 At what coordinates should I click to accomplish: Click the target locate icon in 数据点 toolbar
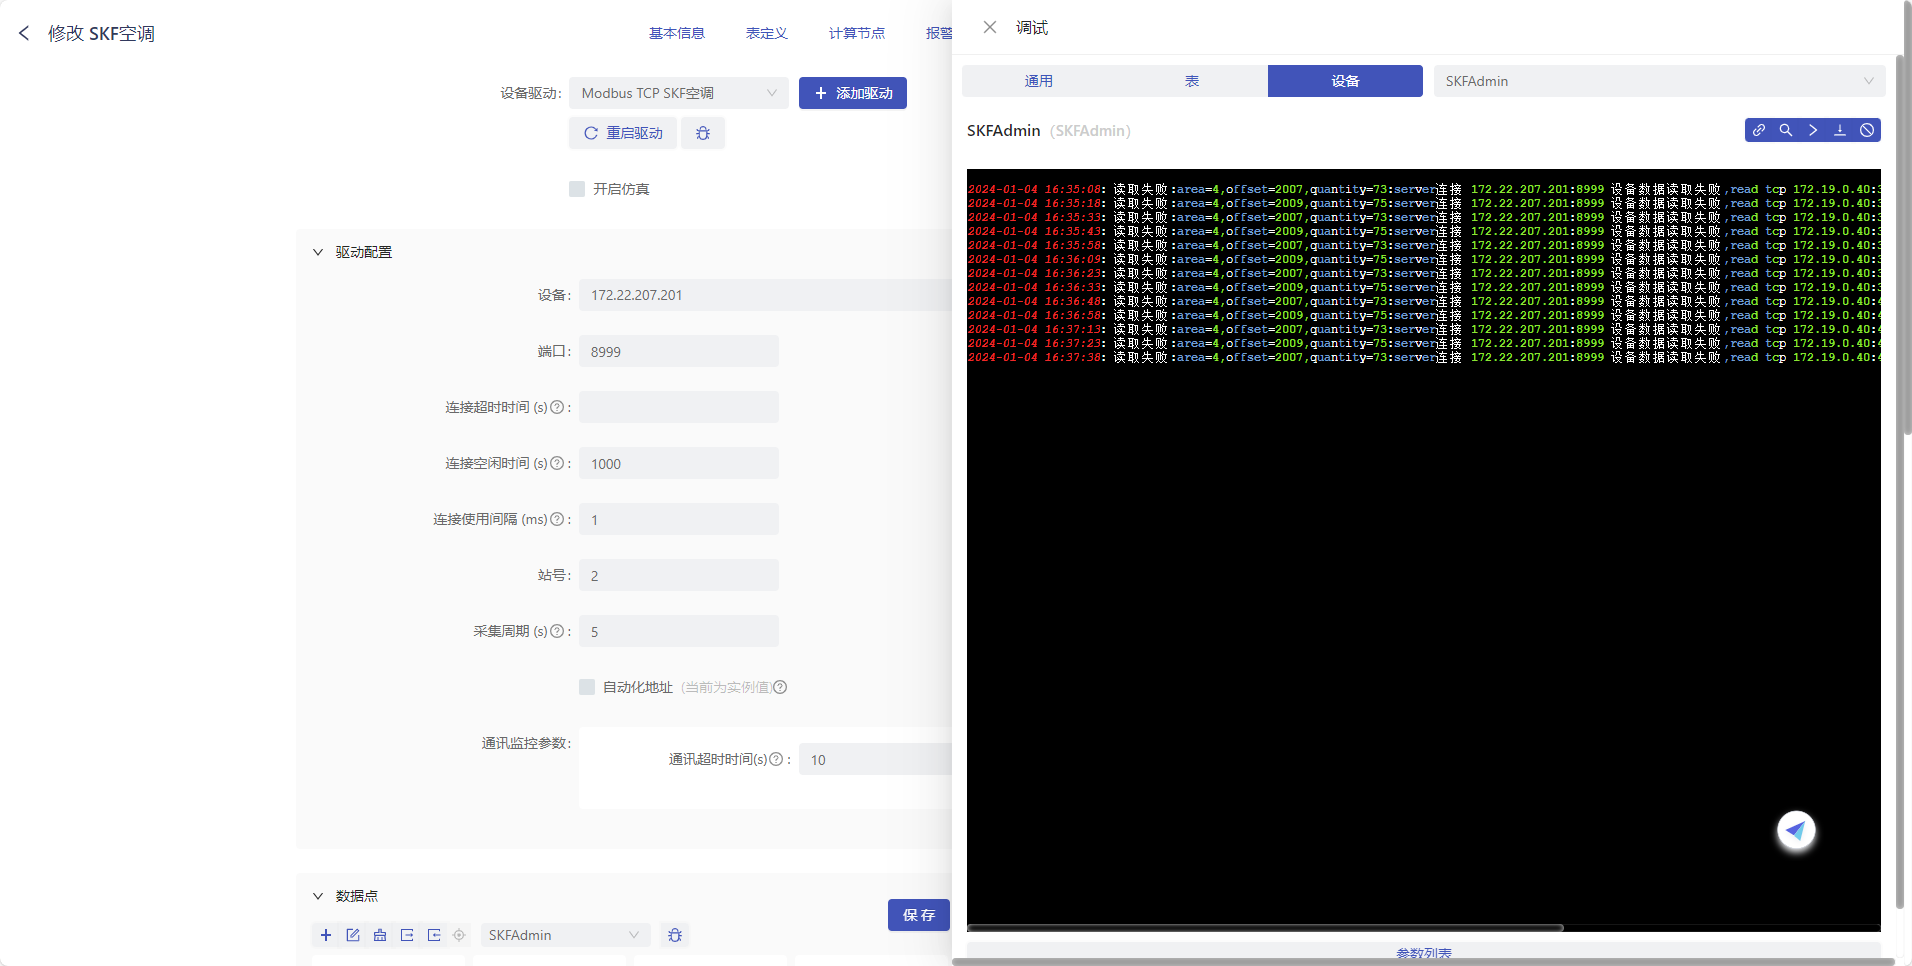[x=459, y=935]
